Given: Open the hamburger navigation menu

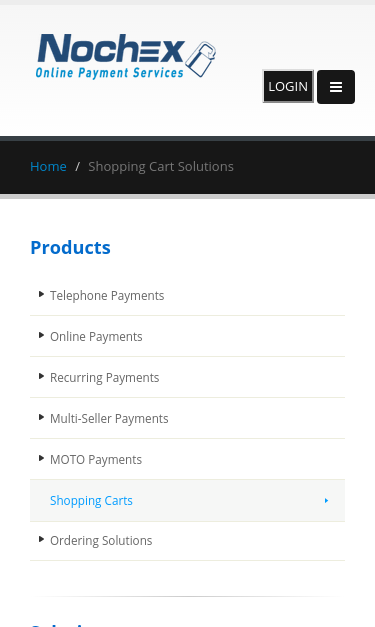Looking at the screenshot, I should (x=336, y=87).
